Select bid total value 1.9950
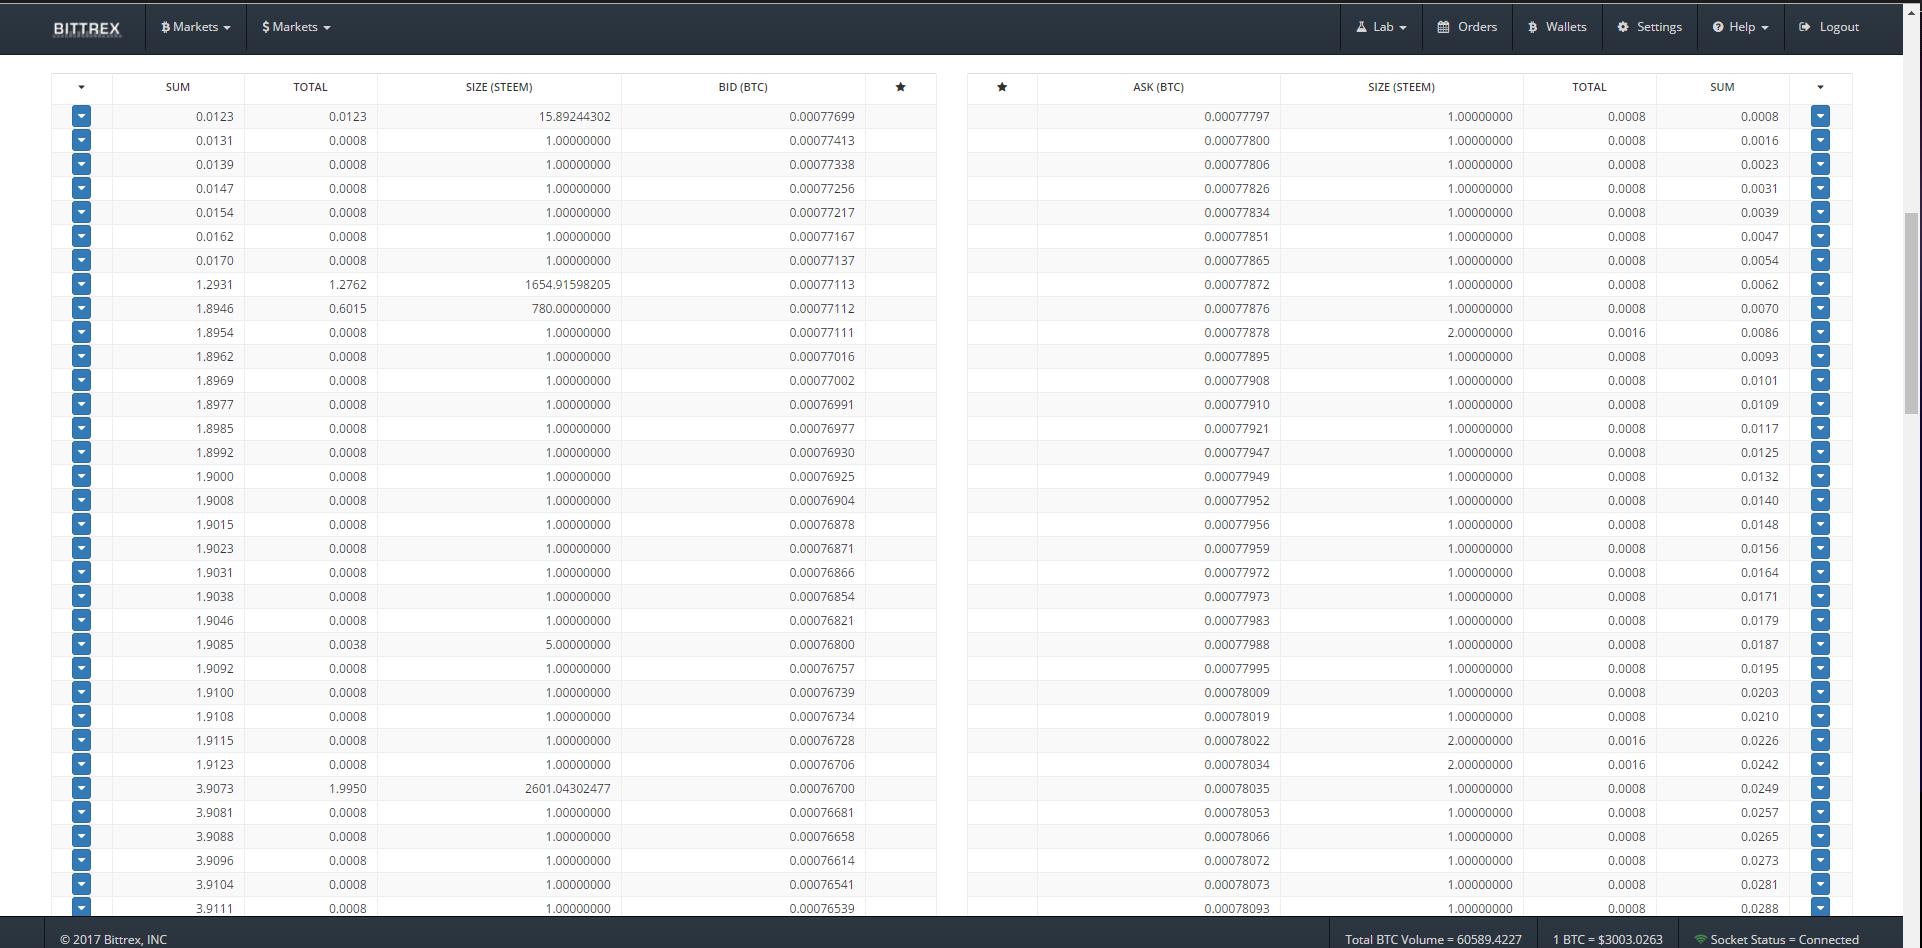Screen dimensions: 1922x948 tap(348, 789)
